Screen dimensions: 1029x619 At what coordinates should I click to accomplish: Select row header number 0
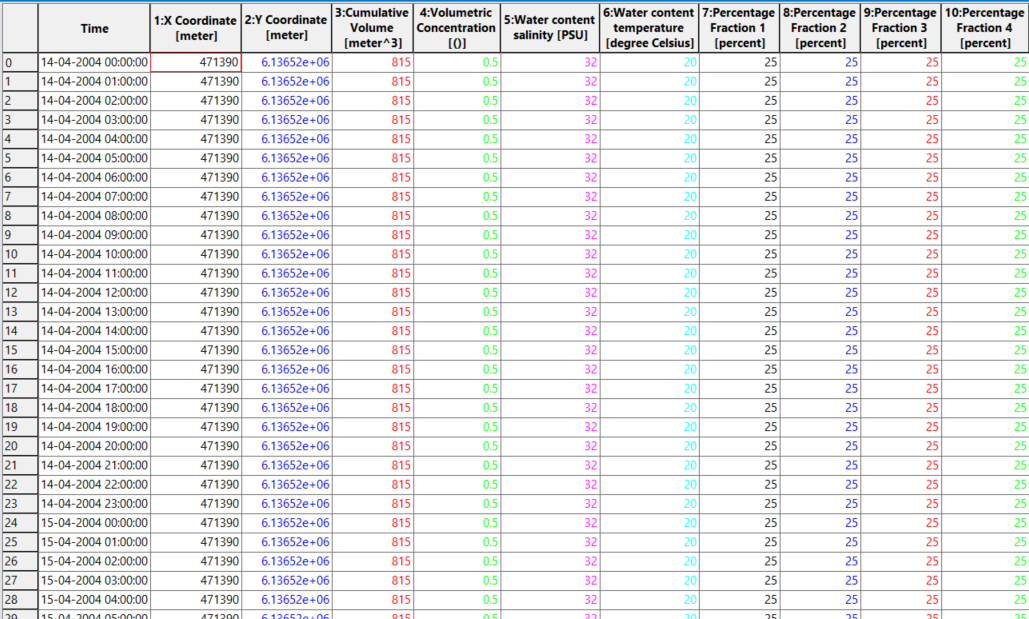[19, 62]
